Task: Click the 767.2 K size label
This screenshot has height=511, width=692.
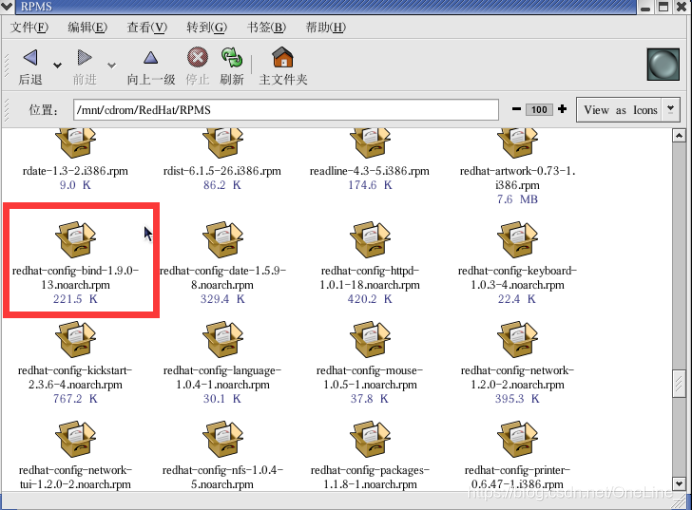Action: tap(75, 399)
